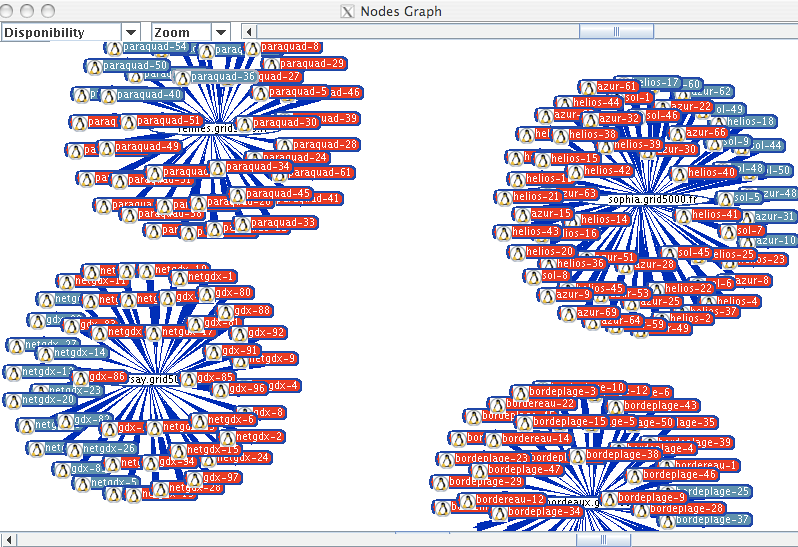The height and width of the screenshot is (547, 798).
Task: Click the left arrow of the top scrollbar
Action: (x=249, y=32)
